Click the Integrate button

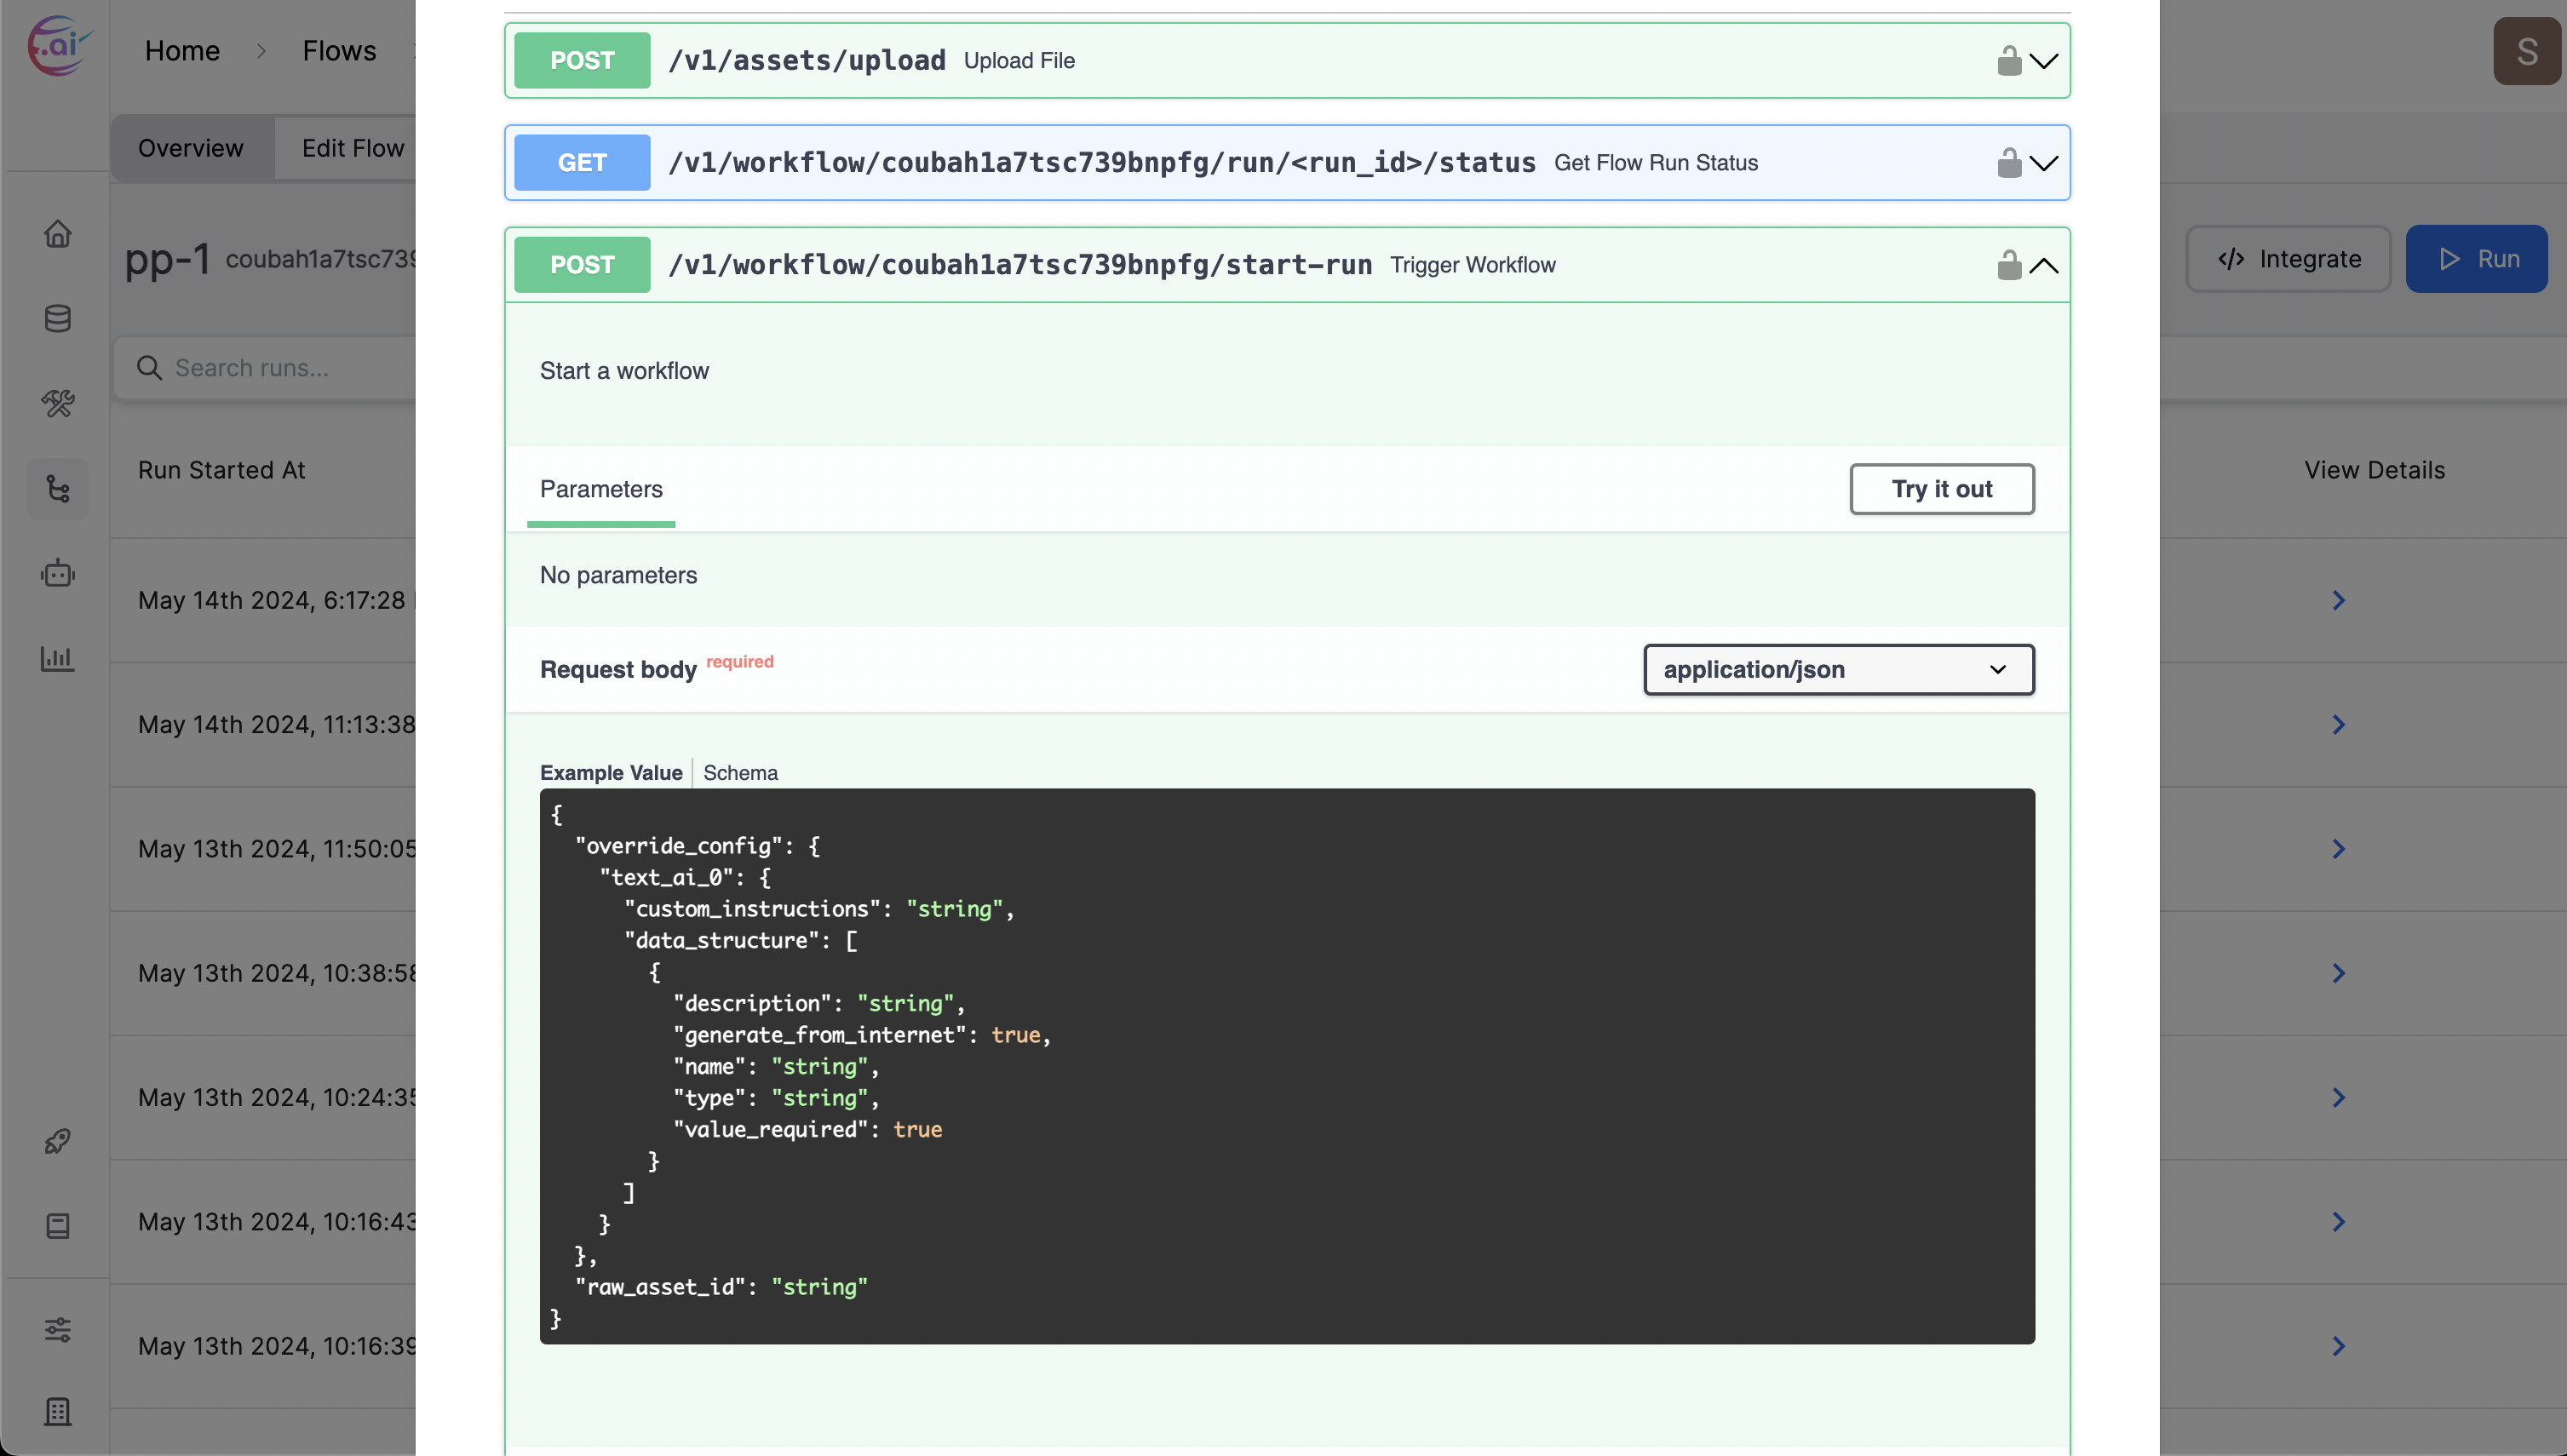2289,259
